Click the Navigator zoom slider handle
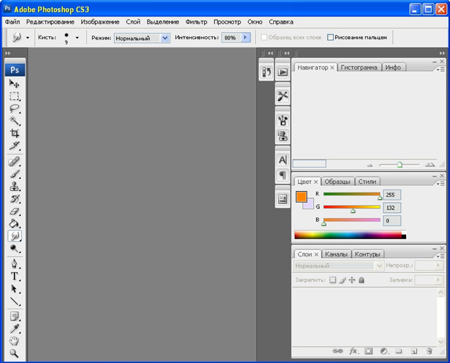The image size is (450, 363). tap(399, 165)
